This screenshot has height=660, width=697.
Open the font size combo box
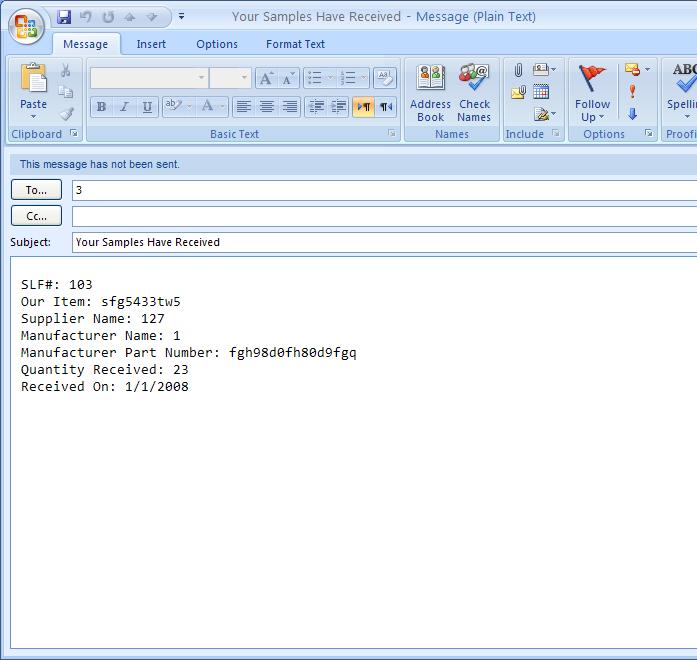tap(230, 78)
